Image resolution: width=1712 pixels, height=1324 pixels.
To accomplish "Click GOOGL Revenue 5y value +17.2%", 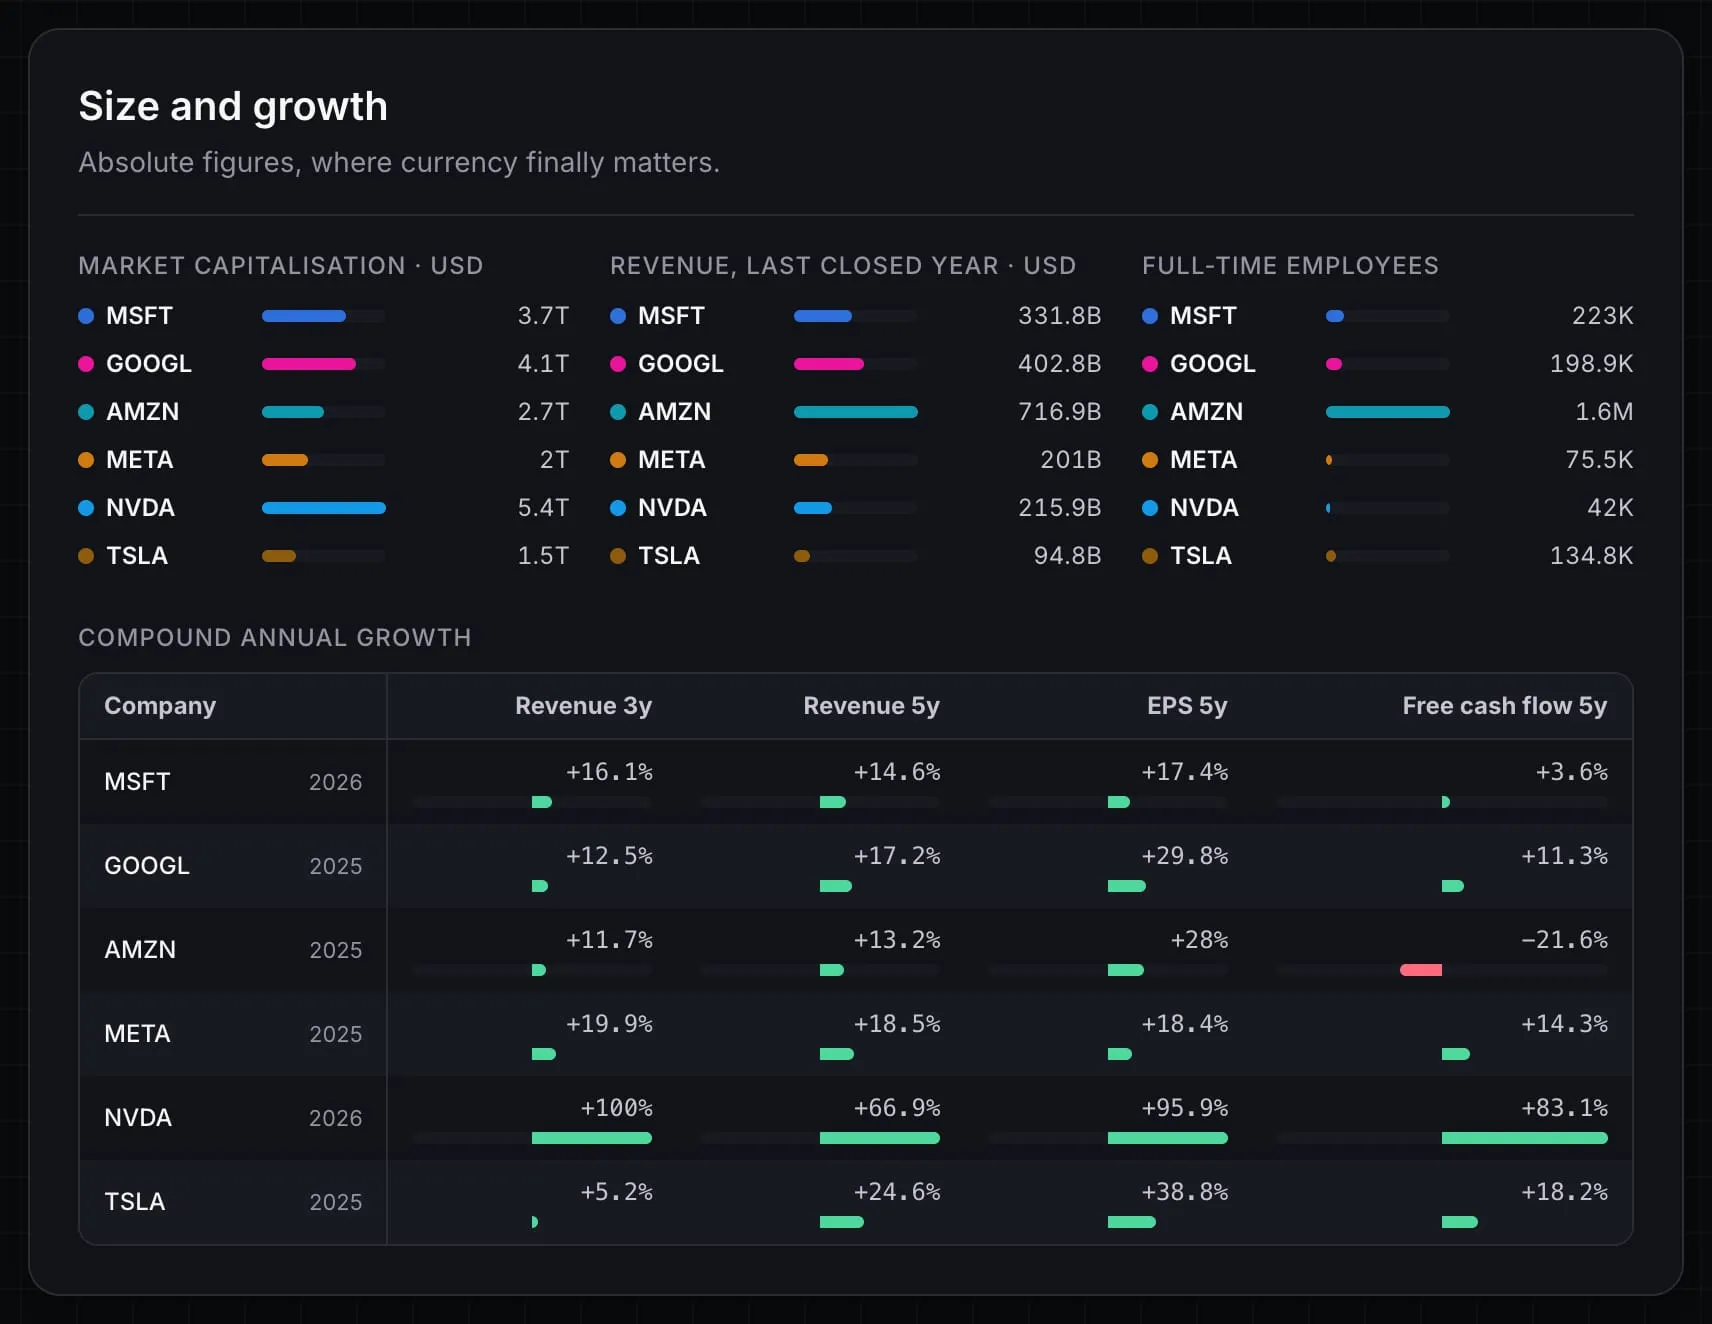I will point(897,856).
